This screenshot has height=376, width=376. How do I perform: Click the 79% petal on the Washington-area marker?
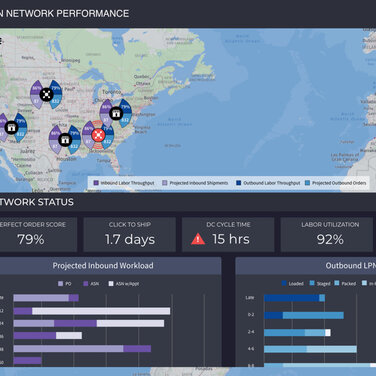tap(125, 107)
